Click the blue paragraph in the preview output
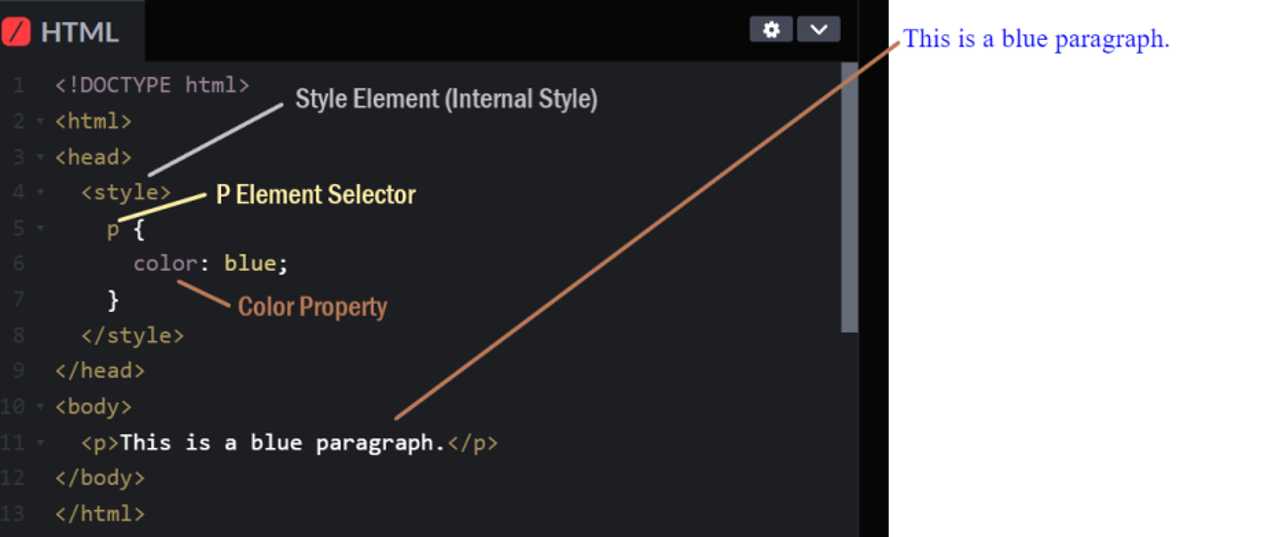 point(1036,40)
